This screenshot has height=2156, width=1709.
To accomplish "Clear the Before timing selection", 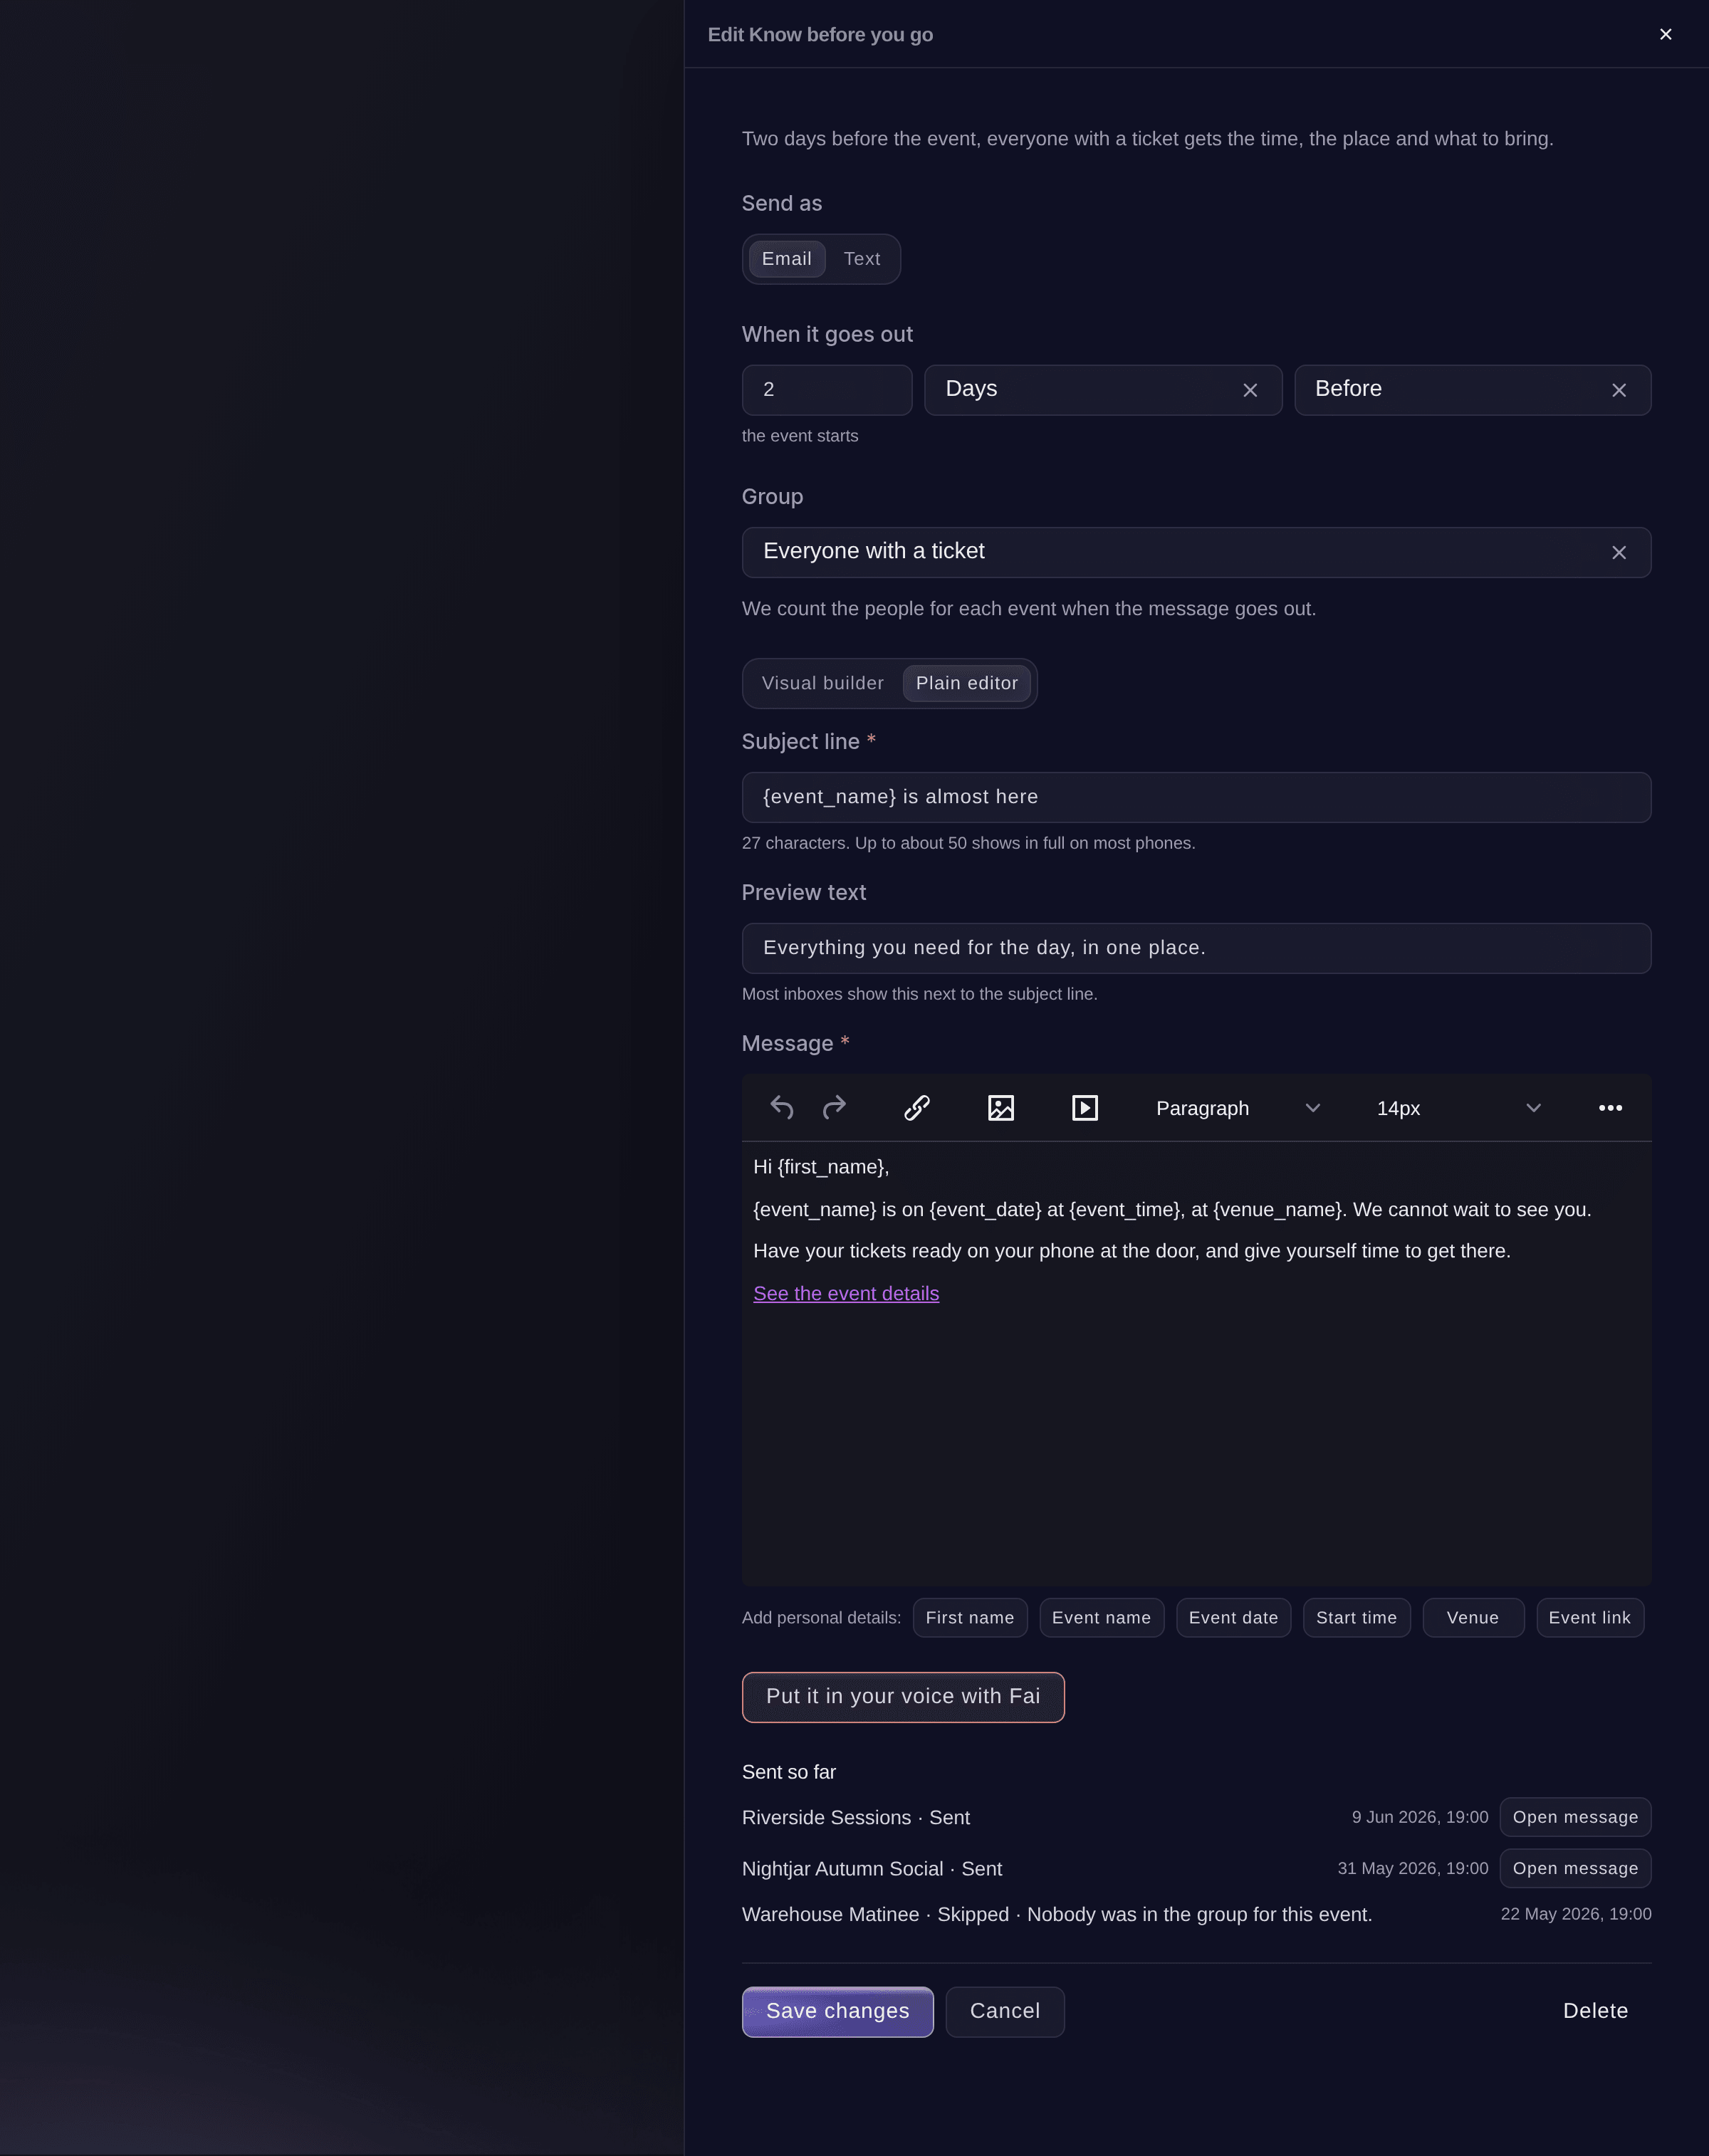I will click(x=1619, y=390).
